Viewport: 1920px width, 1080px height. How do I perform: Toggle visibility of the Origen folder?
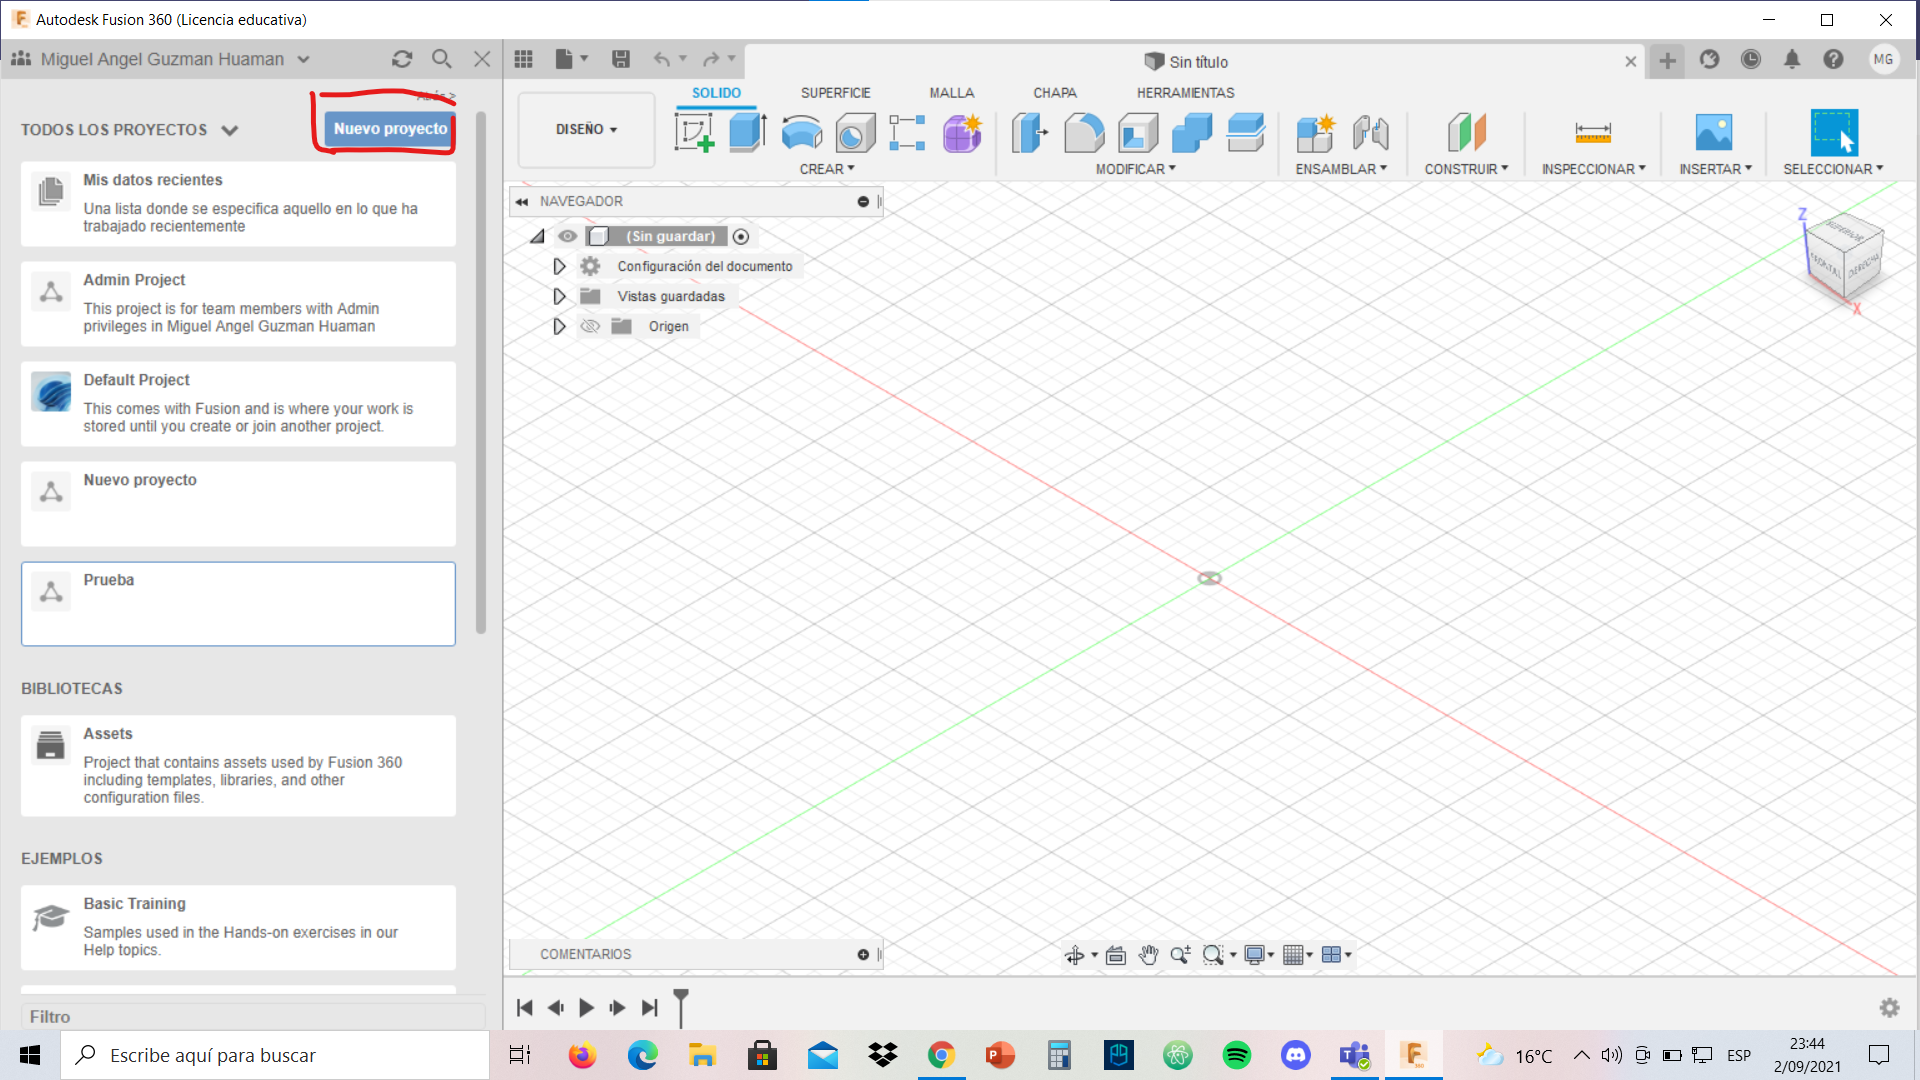coord(590,326)
